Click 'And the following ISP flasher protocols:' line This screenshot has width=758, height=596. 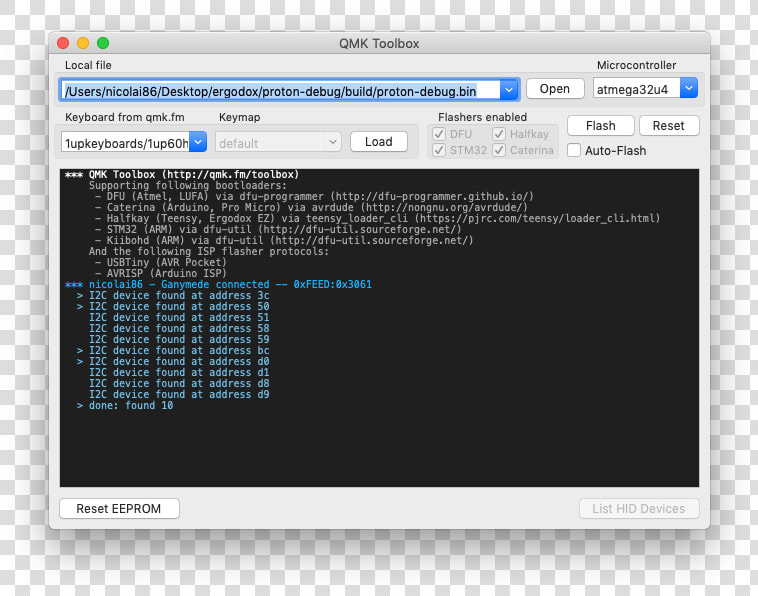click(x=209, y=251)
